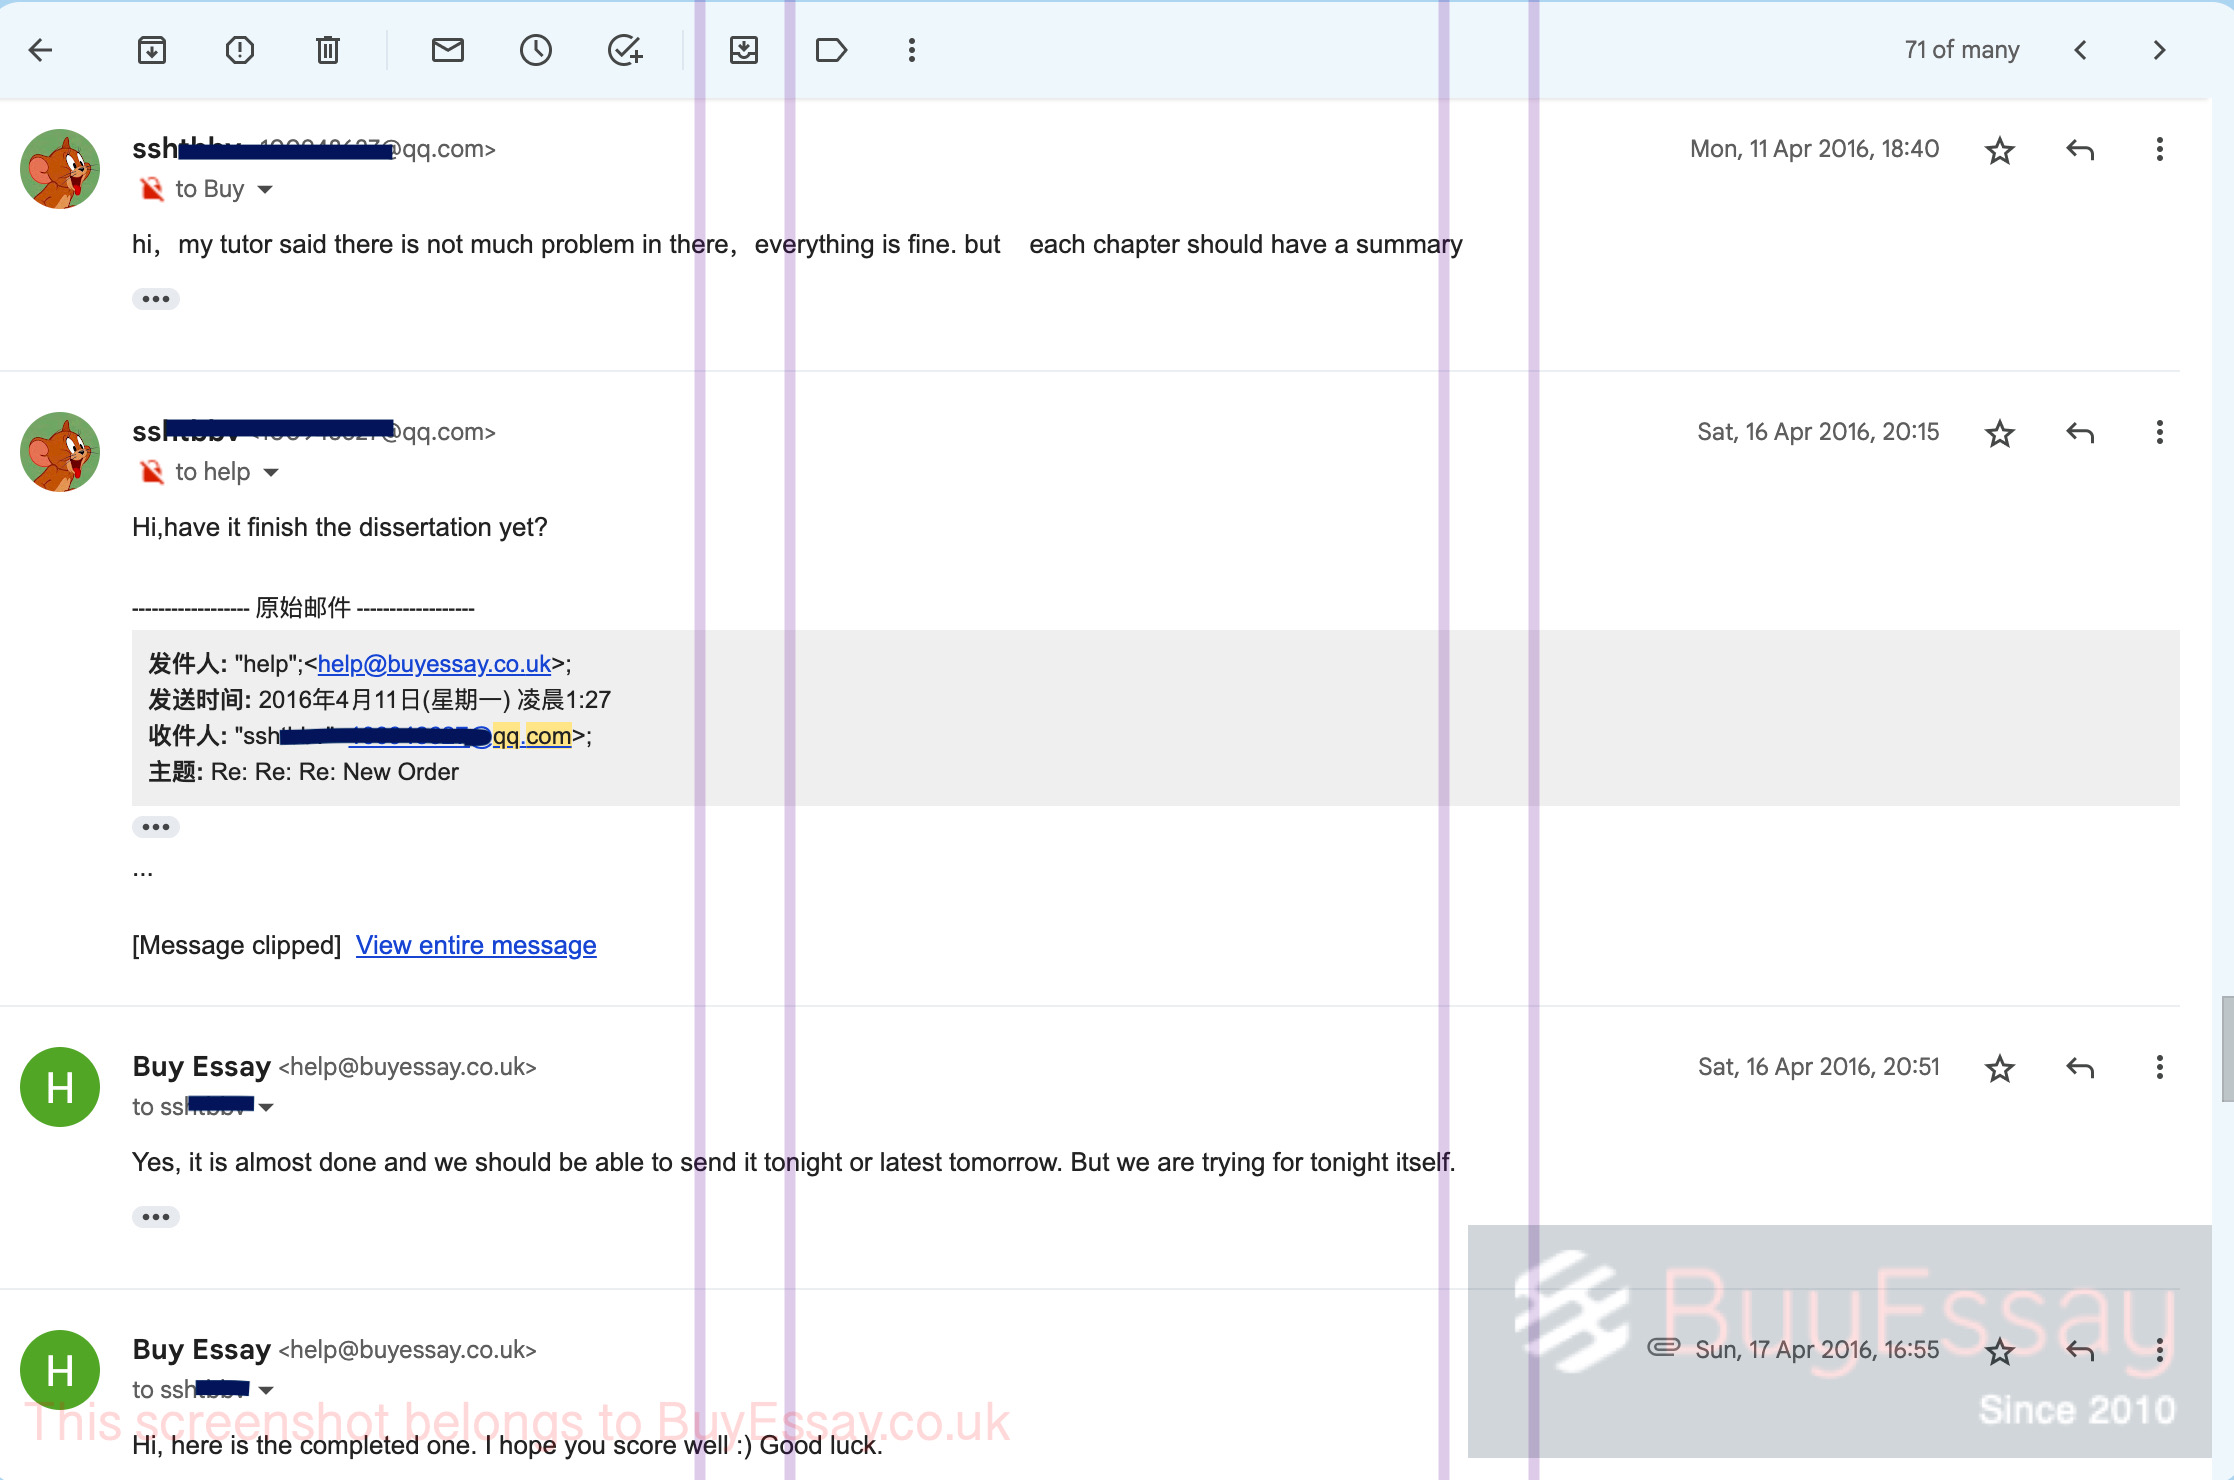Go to older conversation arrow

[x=2159, y=50]
